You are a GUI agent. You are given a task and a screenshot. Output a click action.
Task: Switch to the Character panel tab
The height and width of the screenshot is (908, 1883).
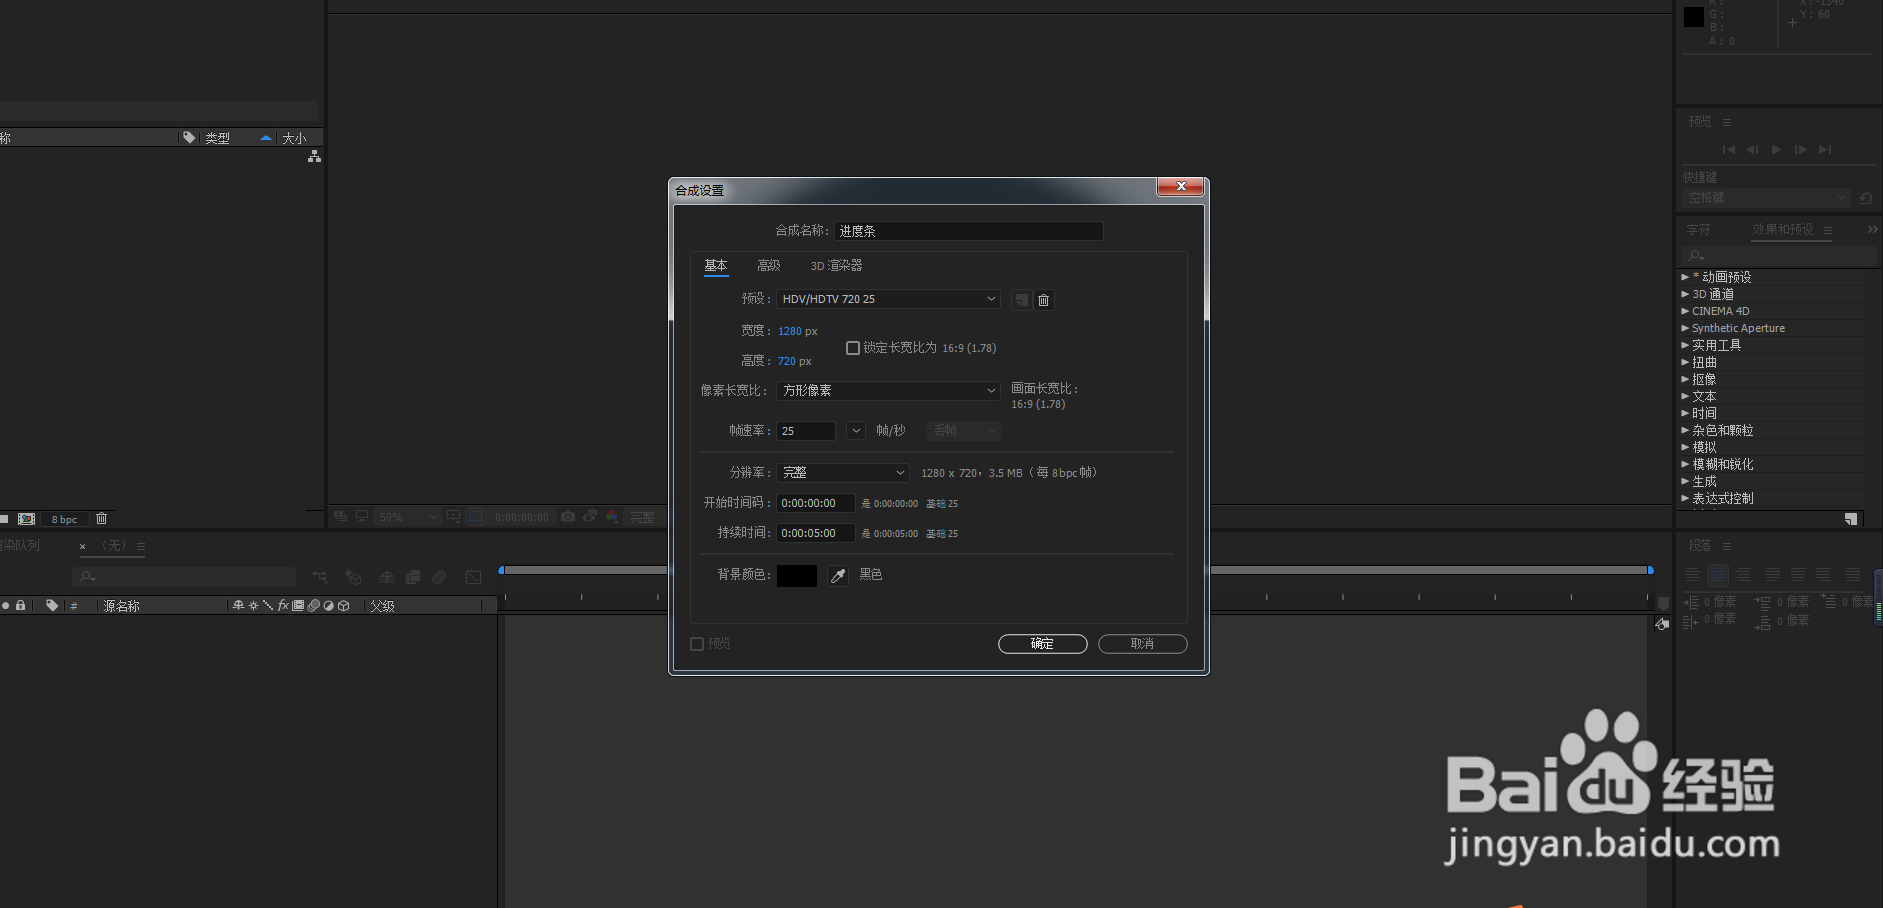(x=1698, y=230)
